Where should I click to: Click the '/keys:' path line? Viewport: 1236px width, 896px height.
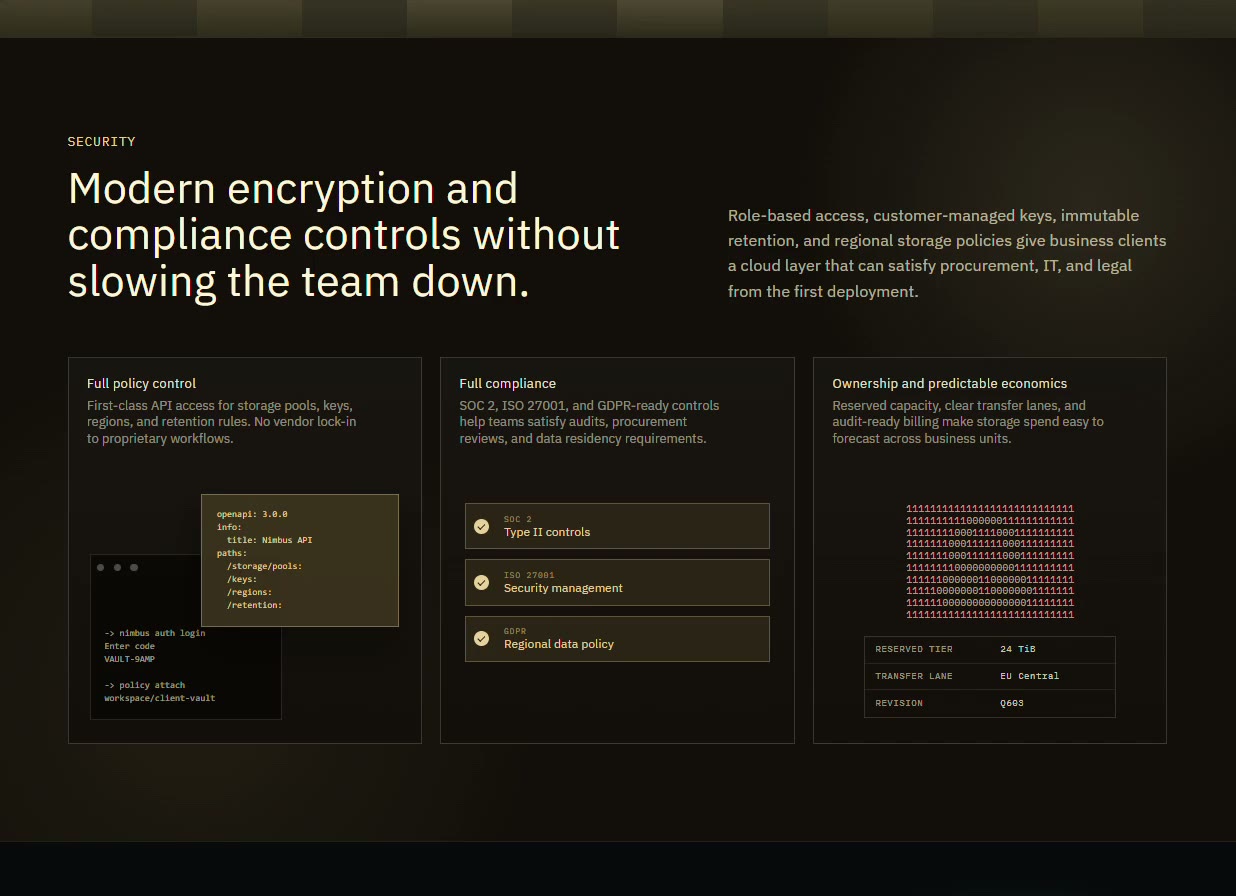[242, 579]
